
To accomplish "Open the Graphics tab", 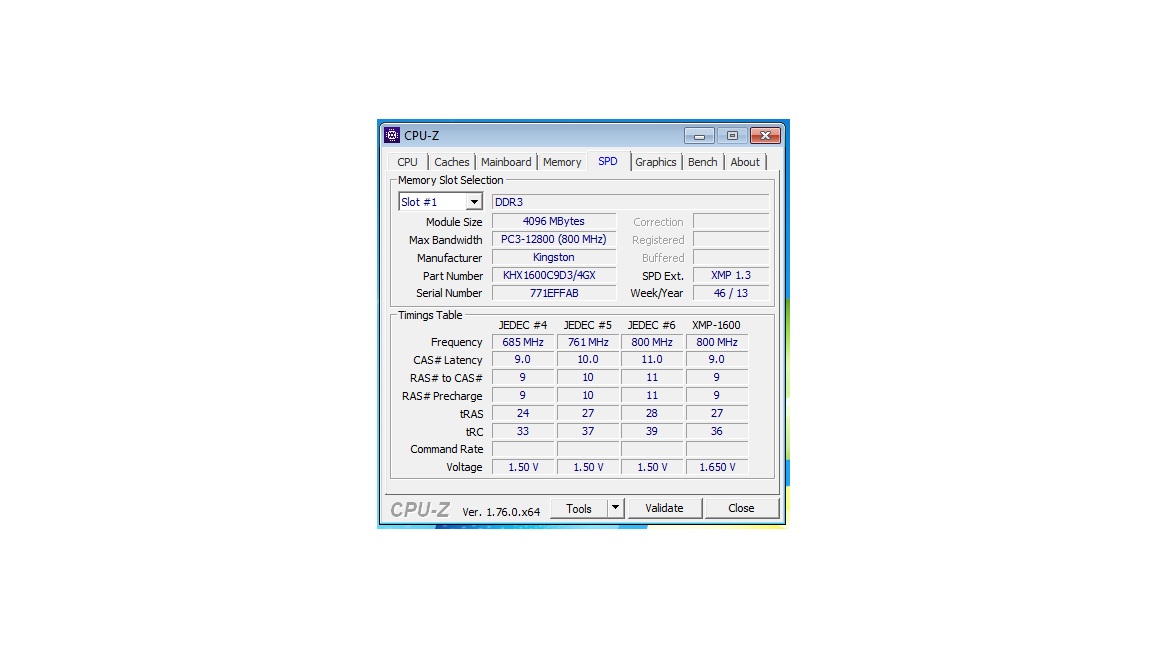I will pos(655,162).
